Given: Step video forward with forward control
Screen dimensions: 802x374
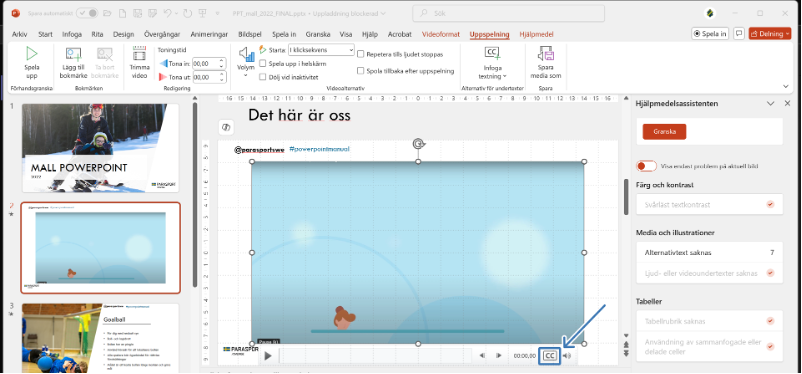Looking at the screenshot, I should pos(499,356).
